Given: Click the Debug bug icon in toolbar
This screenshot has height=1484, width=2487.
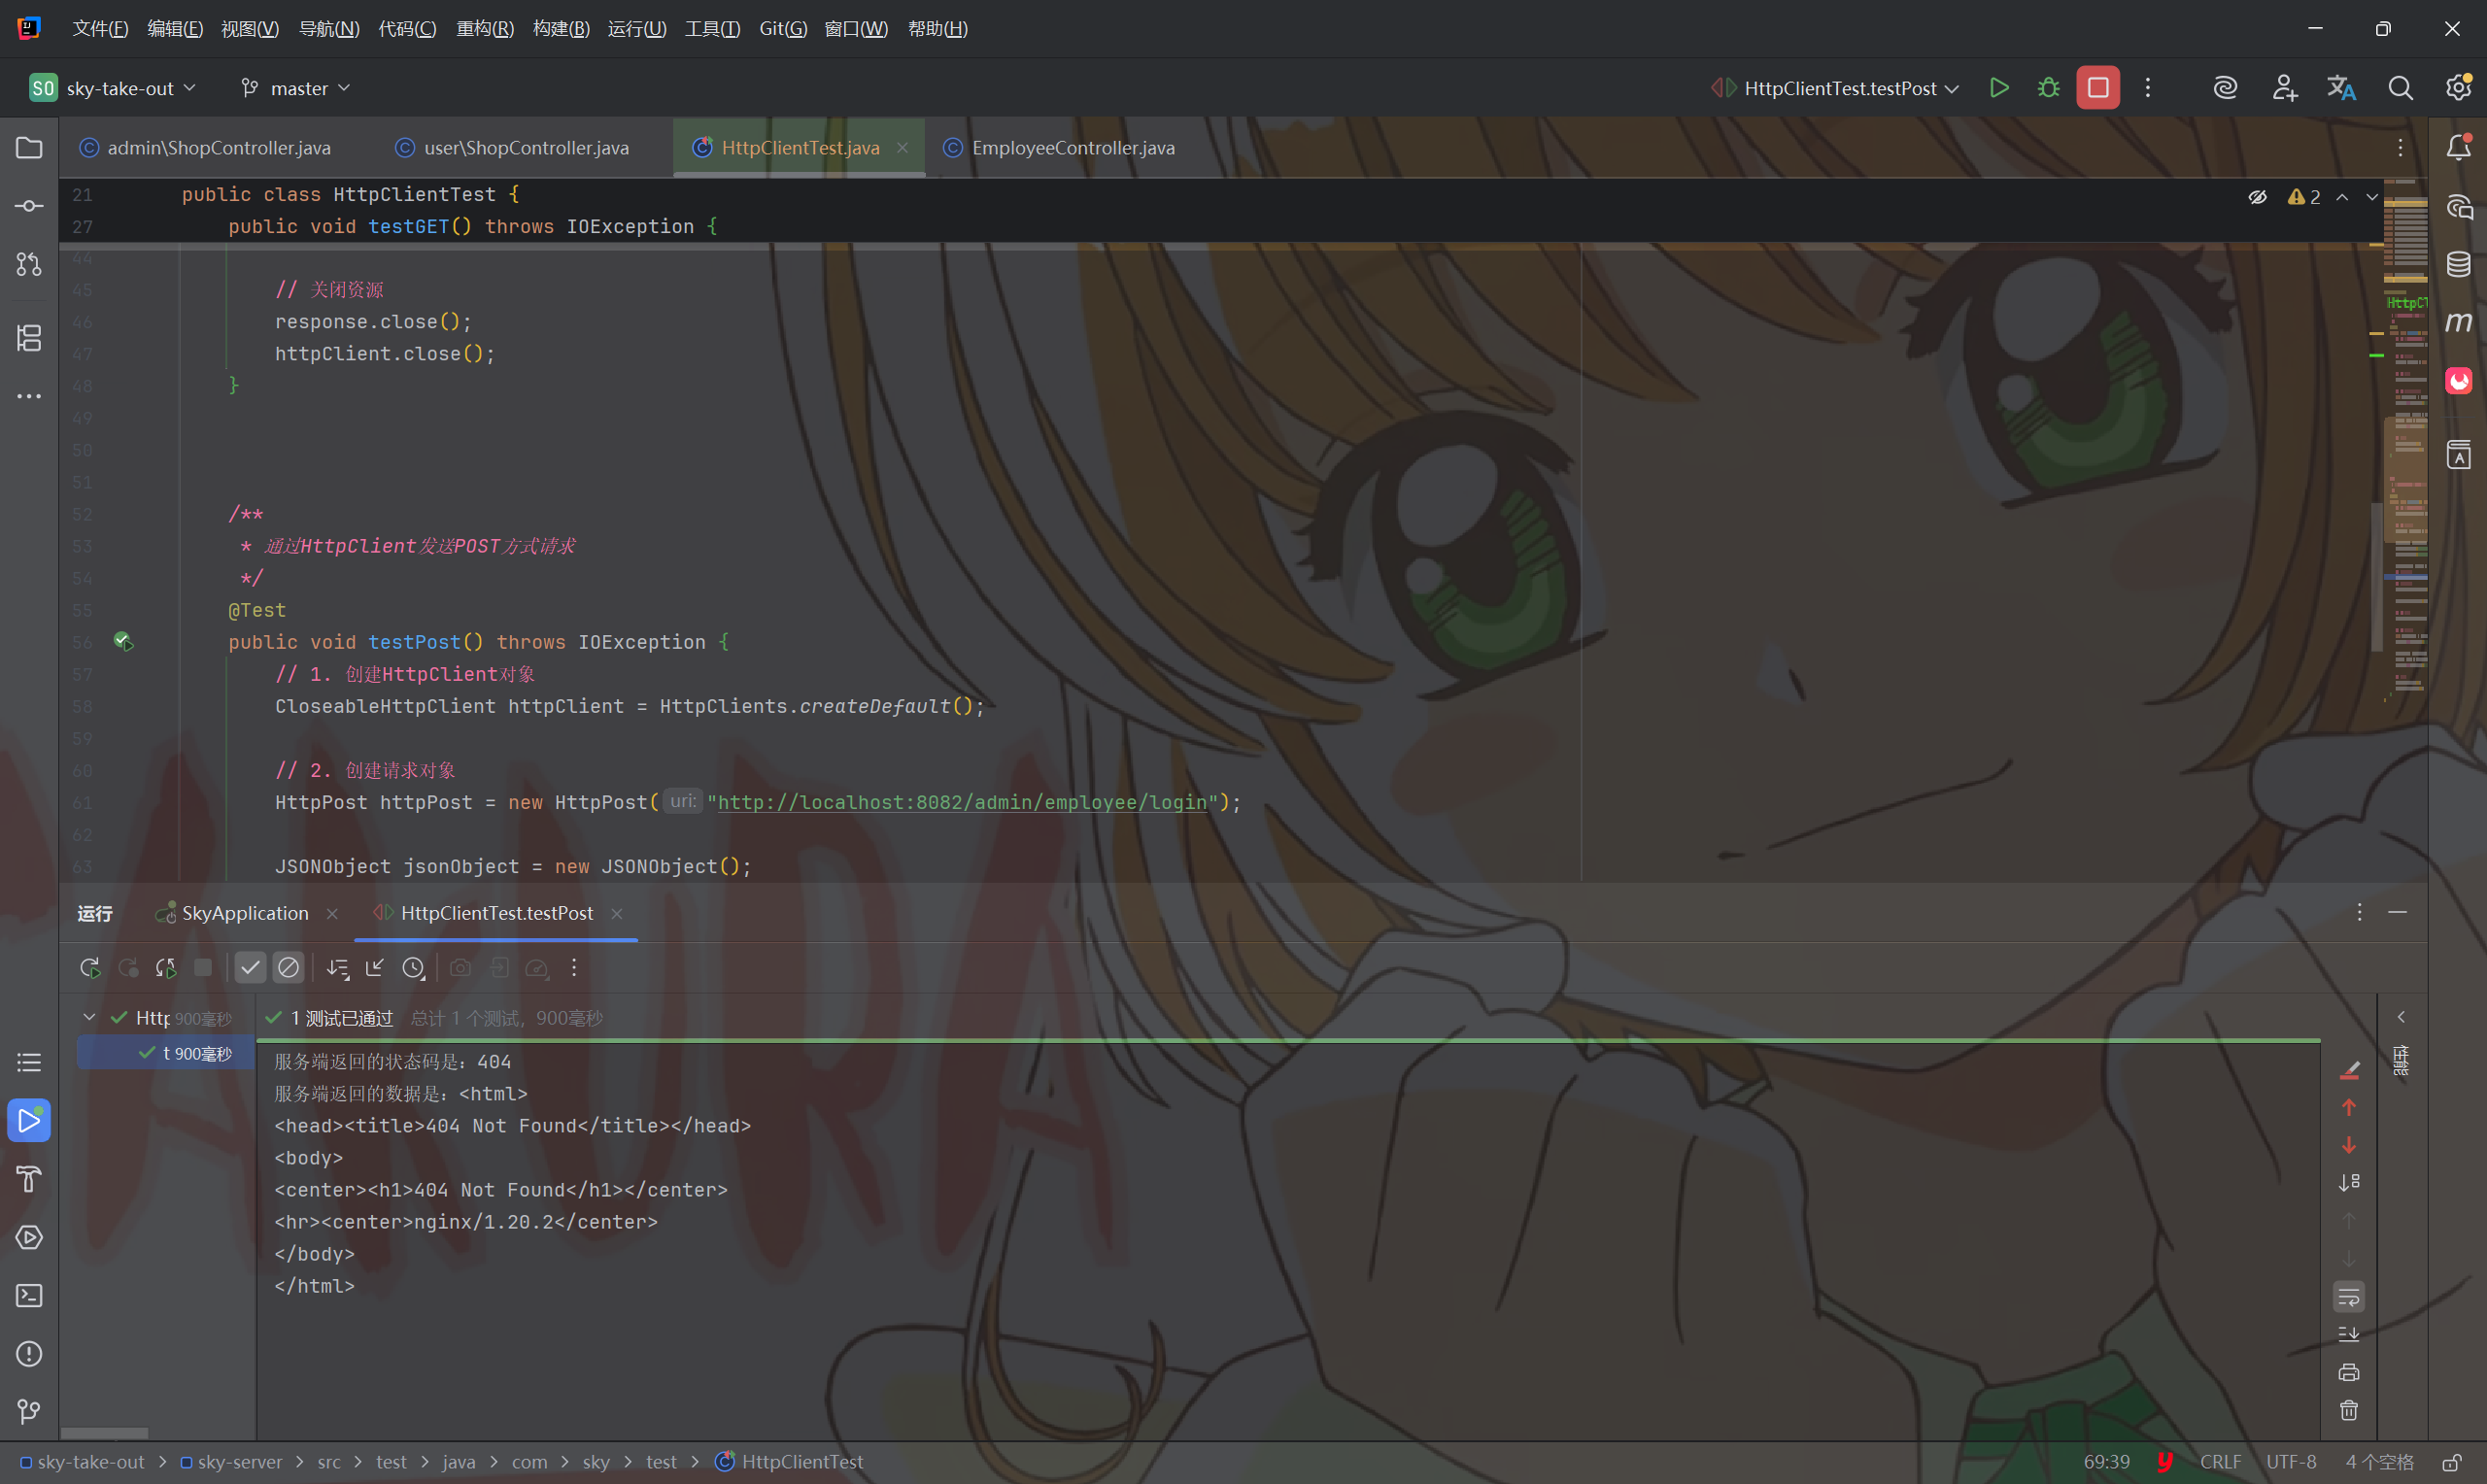Looking at the screenshot, I should pos(2048,88).
